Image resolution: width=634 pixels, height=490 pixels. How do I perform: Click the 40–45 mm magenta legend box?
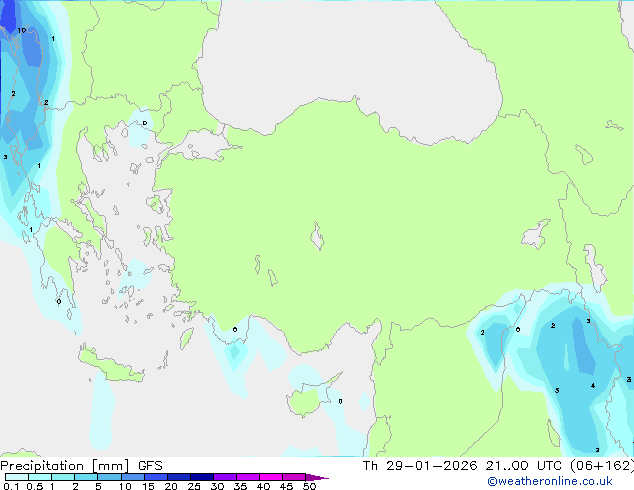click(271, 477)
